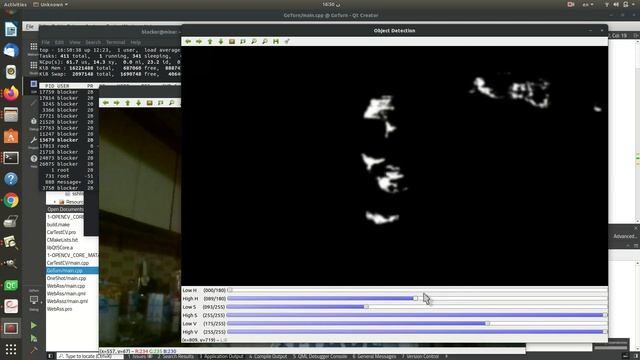
Task: Start debugging with the Qt Creator debug-run button
Action: tap(33, 338)
